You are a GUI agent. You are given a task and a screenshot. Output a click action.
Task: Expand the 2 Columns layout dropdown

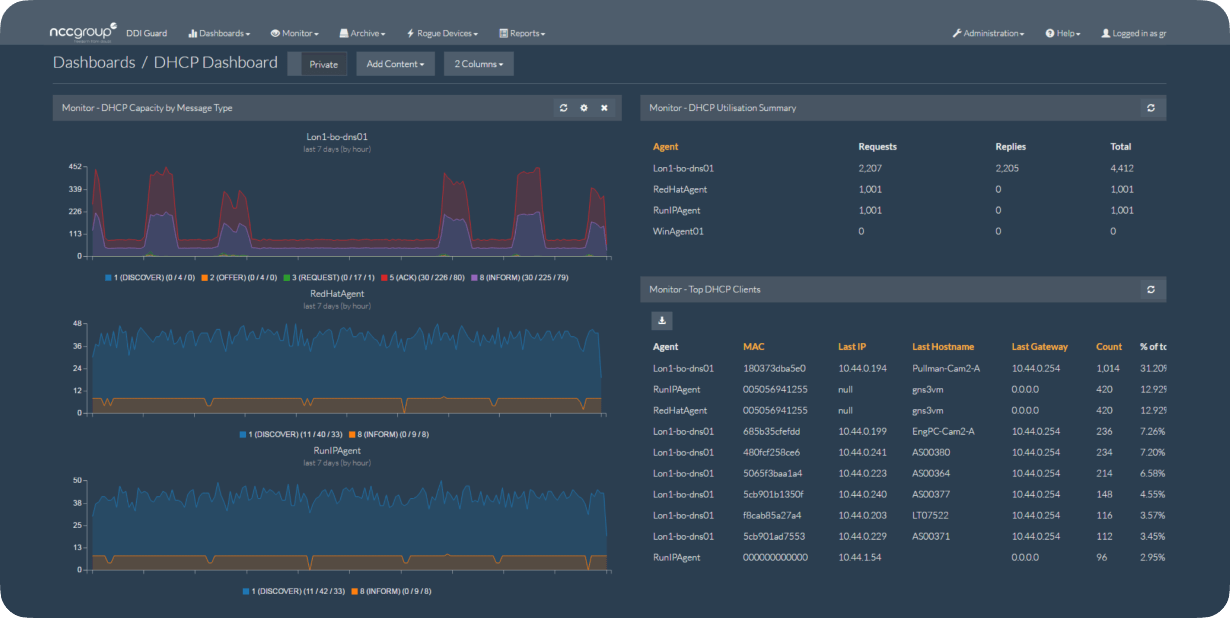point(478,64)
